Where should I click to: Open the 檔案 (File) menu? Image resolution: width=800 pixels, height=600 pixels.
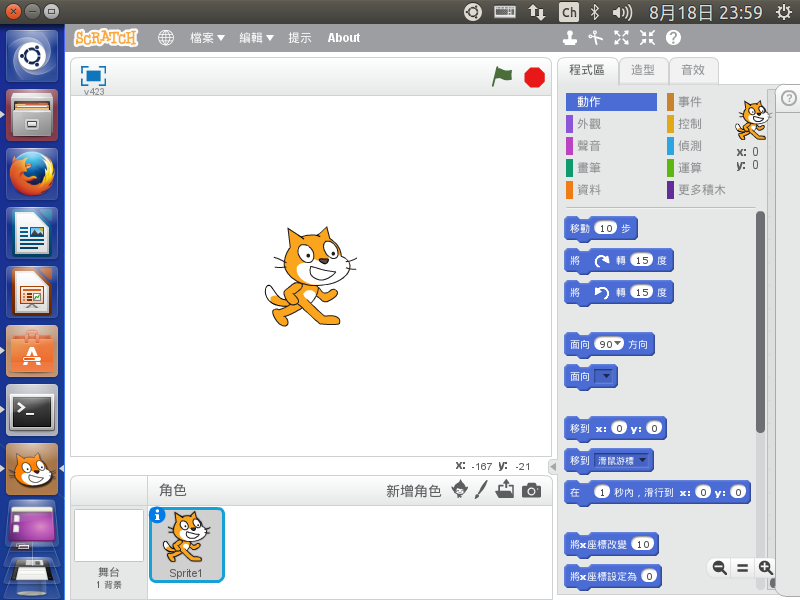tap(207, 38)
